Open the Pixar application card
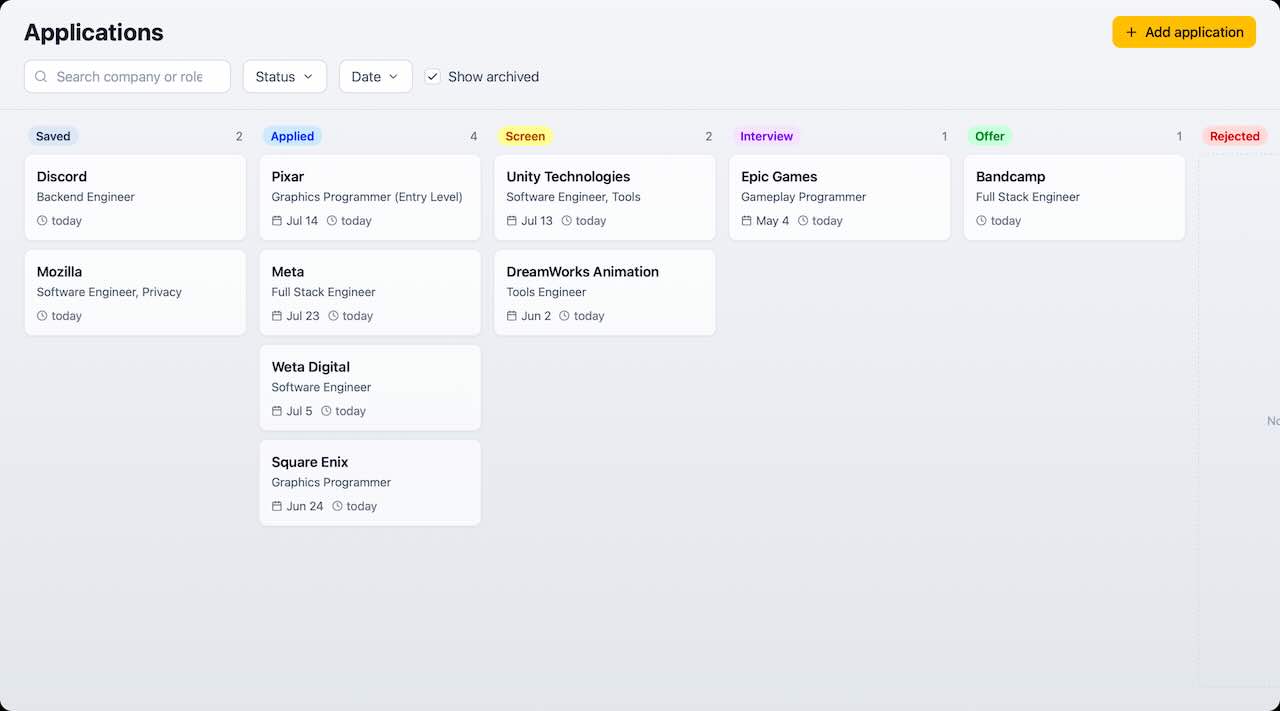The height and width of the screenshot is (711, 1280). [x=370, y=197]
